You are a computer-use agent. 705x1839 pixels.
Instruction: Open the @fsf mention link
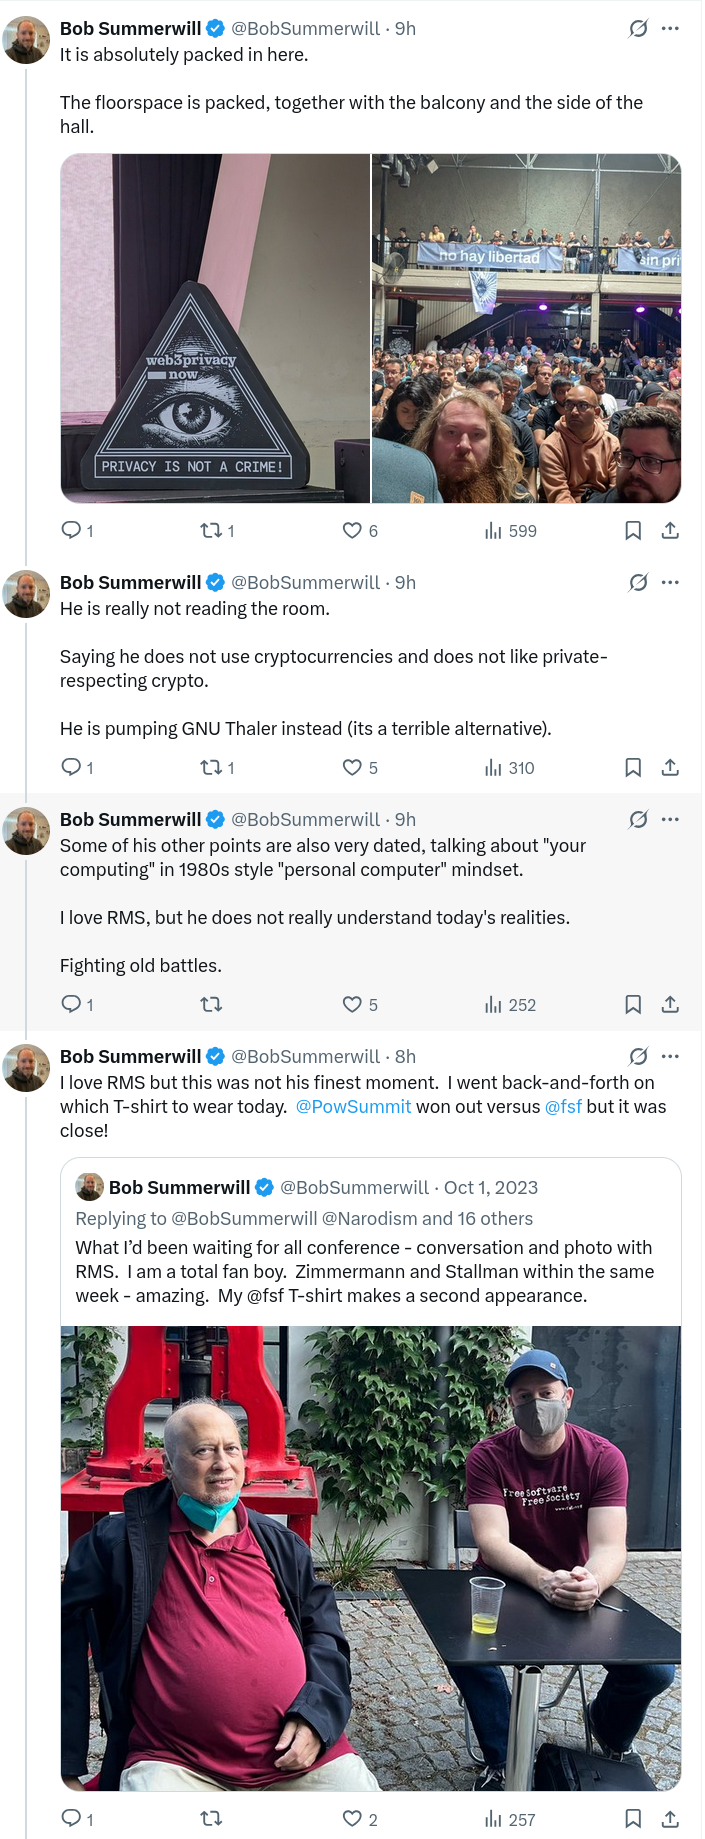tap(563, 1107)
